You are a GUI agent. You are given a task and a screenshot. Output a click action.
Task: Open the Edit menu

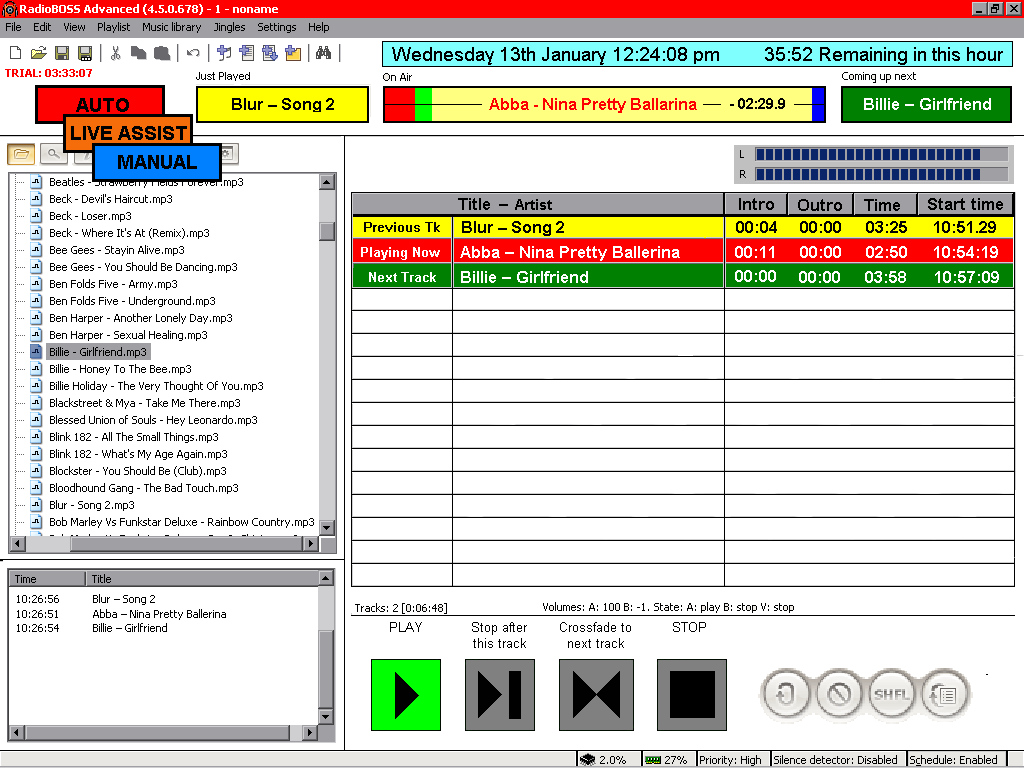42,27
